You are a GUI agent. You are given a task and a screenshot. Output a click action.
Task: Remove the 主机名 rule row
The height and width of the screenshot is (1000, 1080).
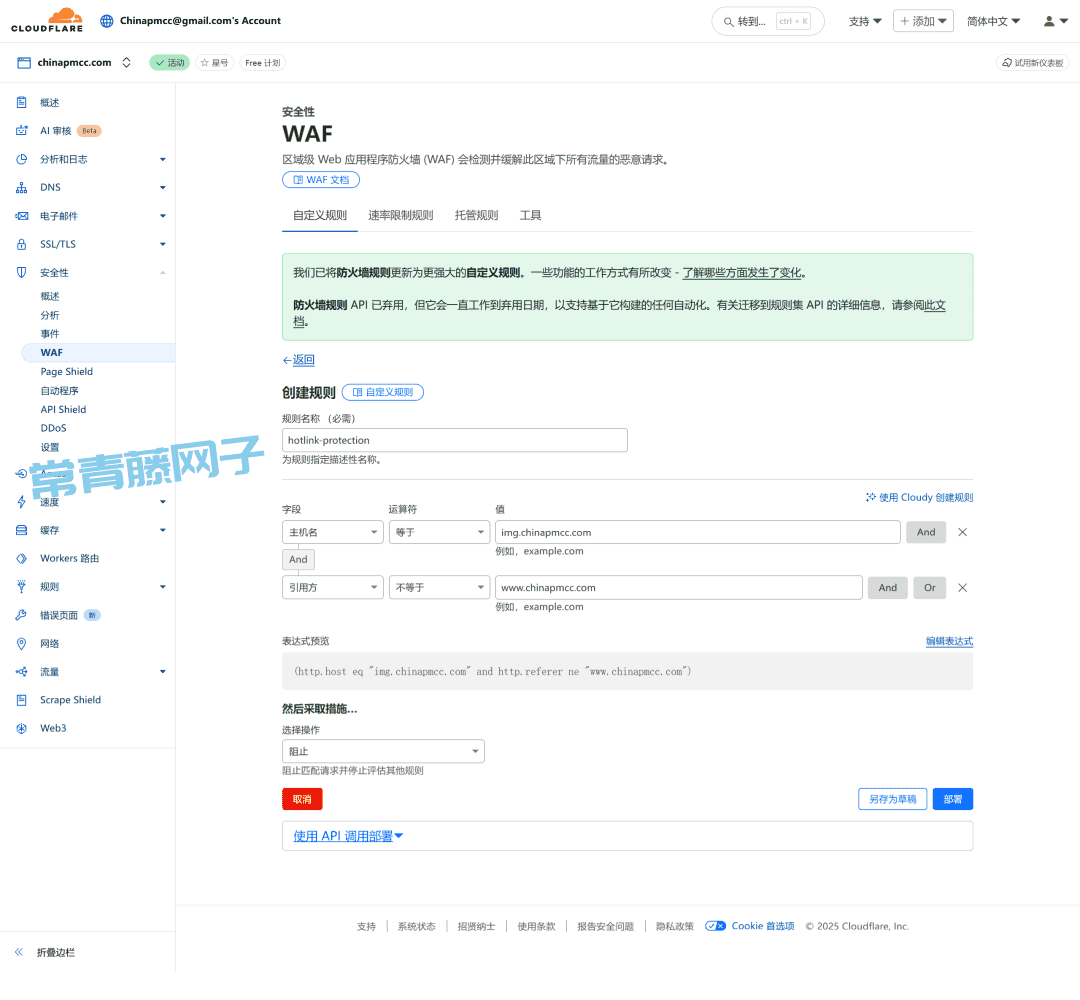click(x=963, y=532)
